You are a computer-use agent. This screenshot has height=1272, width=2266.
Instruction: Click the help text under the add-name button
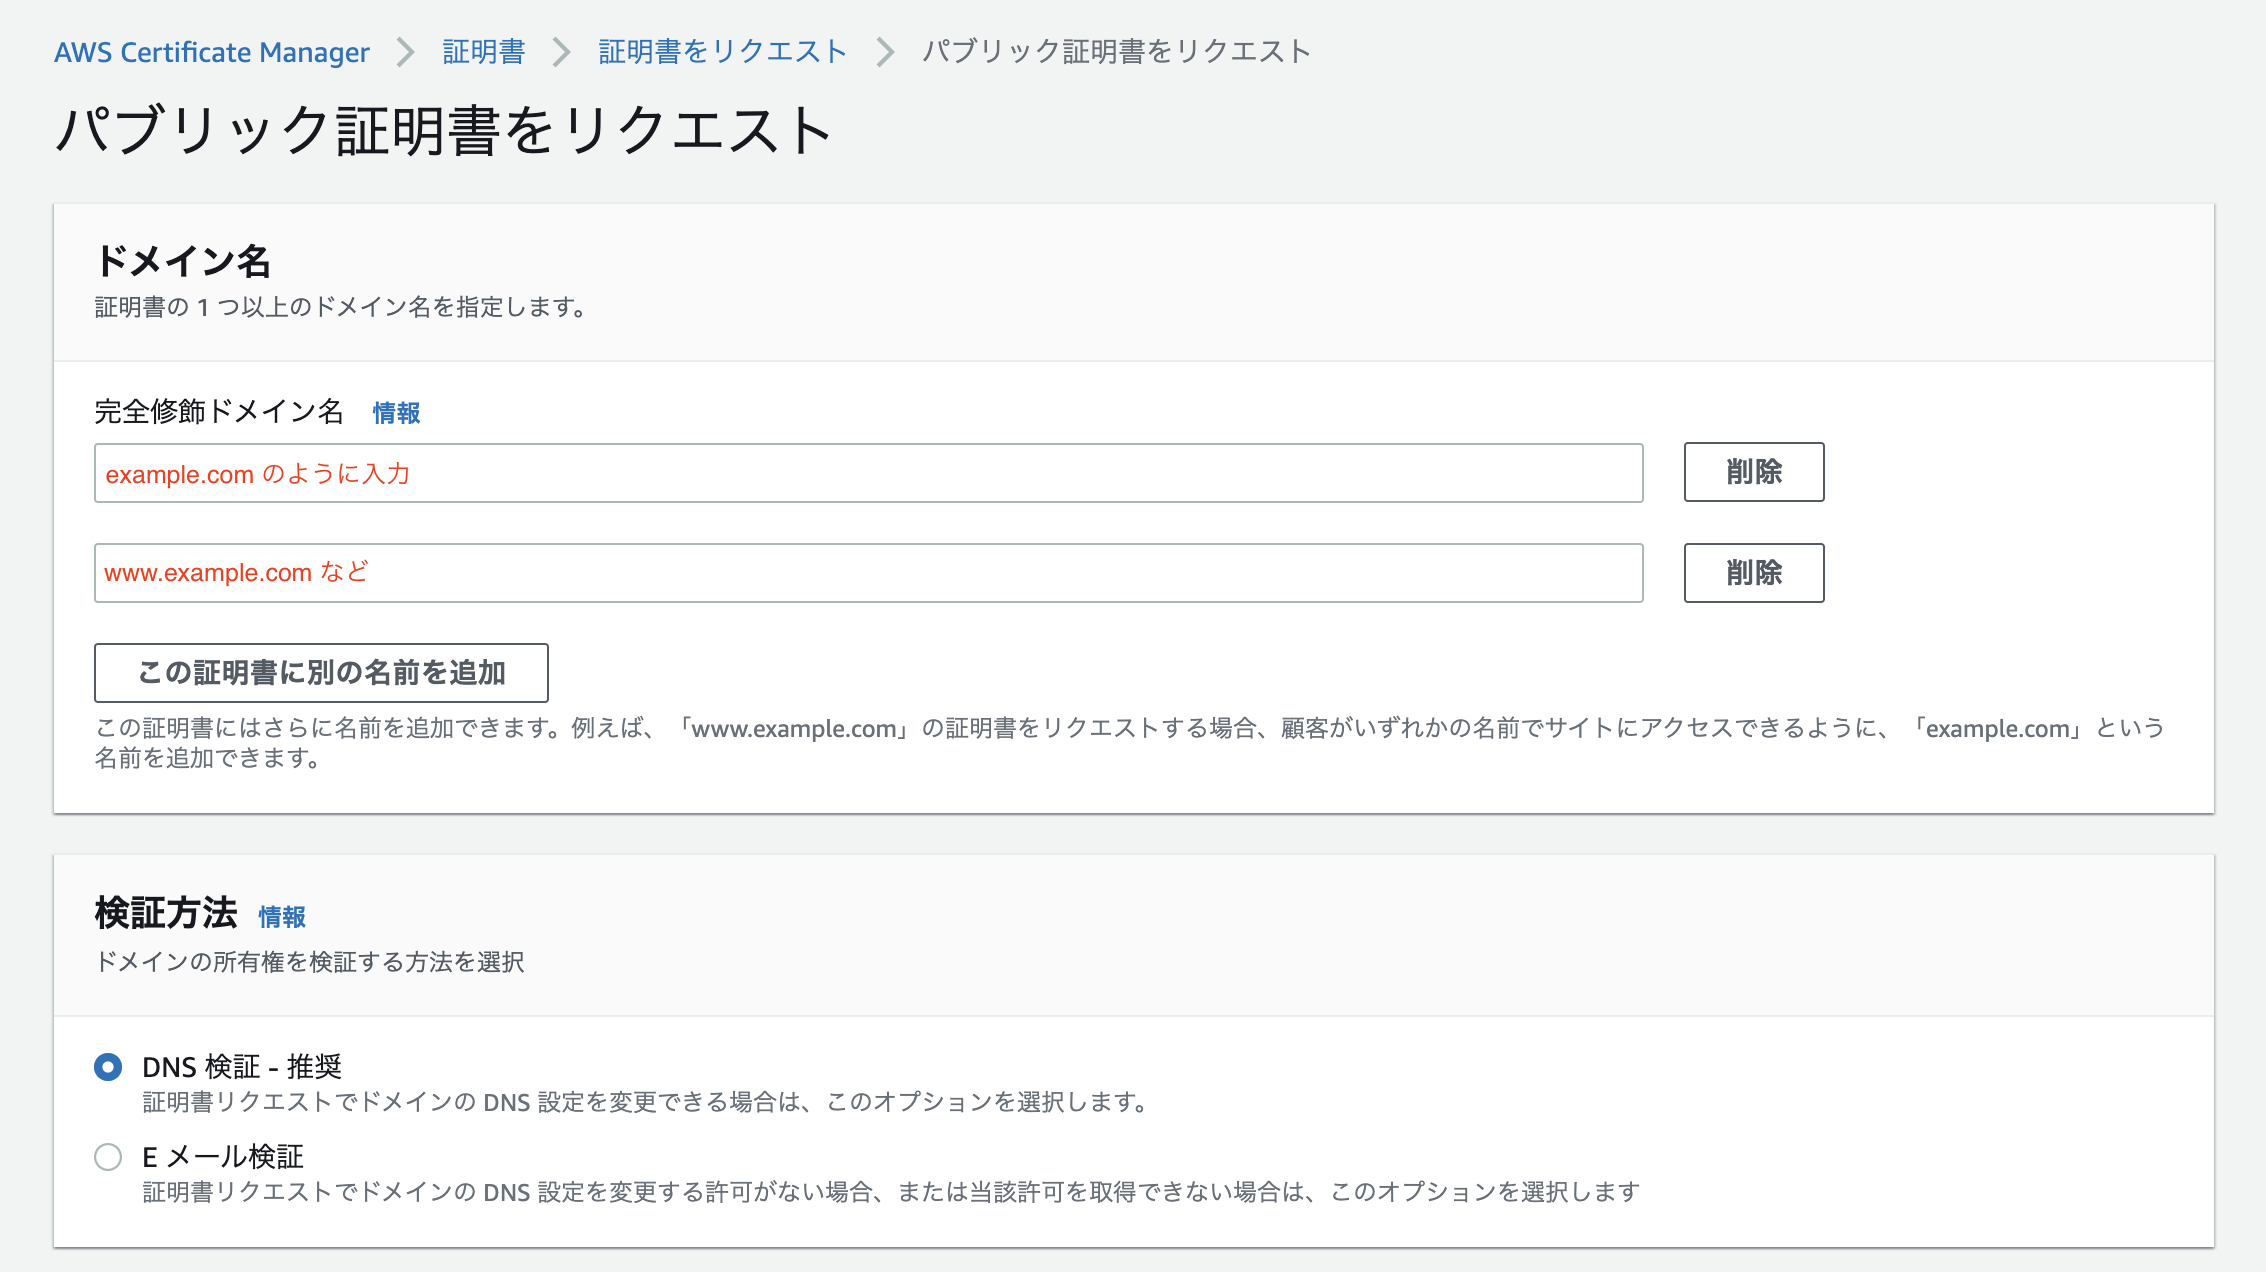(1130, 743)
